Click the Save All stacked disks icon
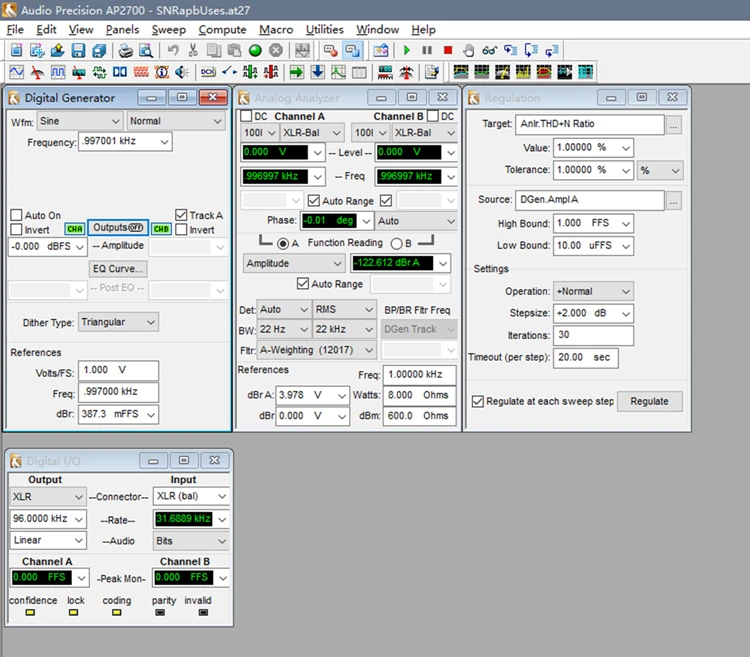Viewport: 750px width, 657px height. pyautogui.click(x=99, y=50)
